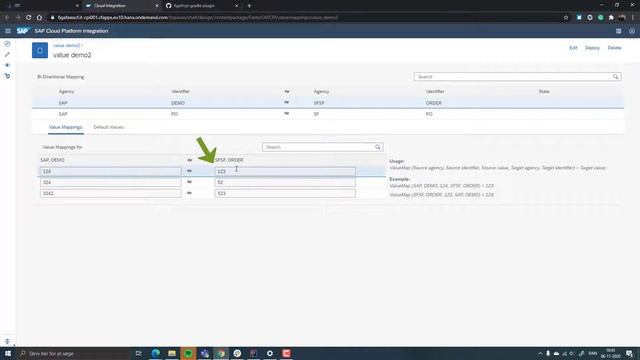Click target value field containing 523
The height and width of the screenshot is (360, 640).
pyautogui.click(x=285, y=193)
